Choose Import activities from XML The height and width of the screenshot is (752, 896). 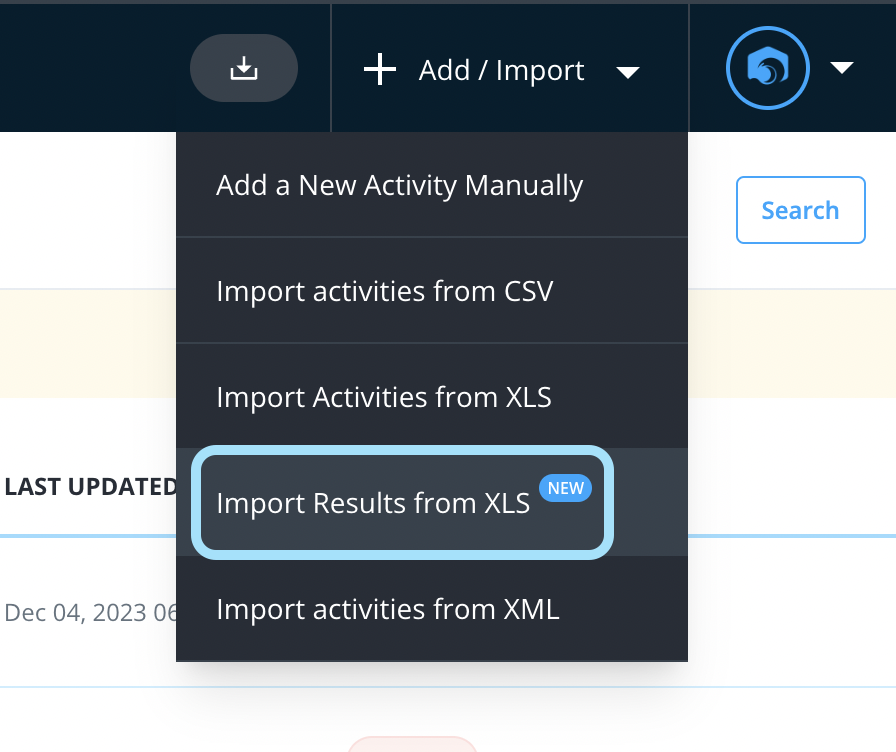[387, 609]
